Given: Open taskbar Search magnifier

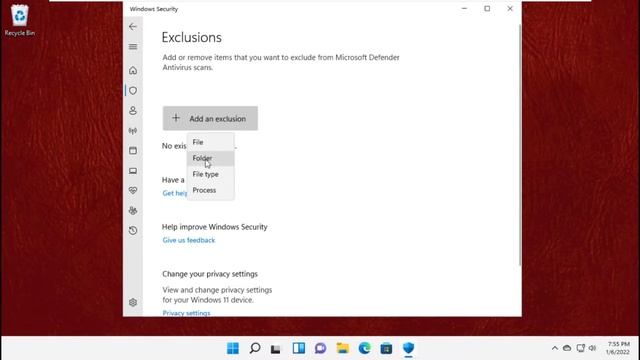Looking at the screenshot, I should [255, 348].
